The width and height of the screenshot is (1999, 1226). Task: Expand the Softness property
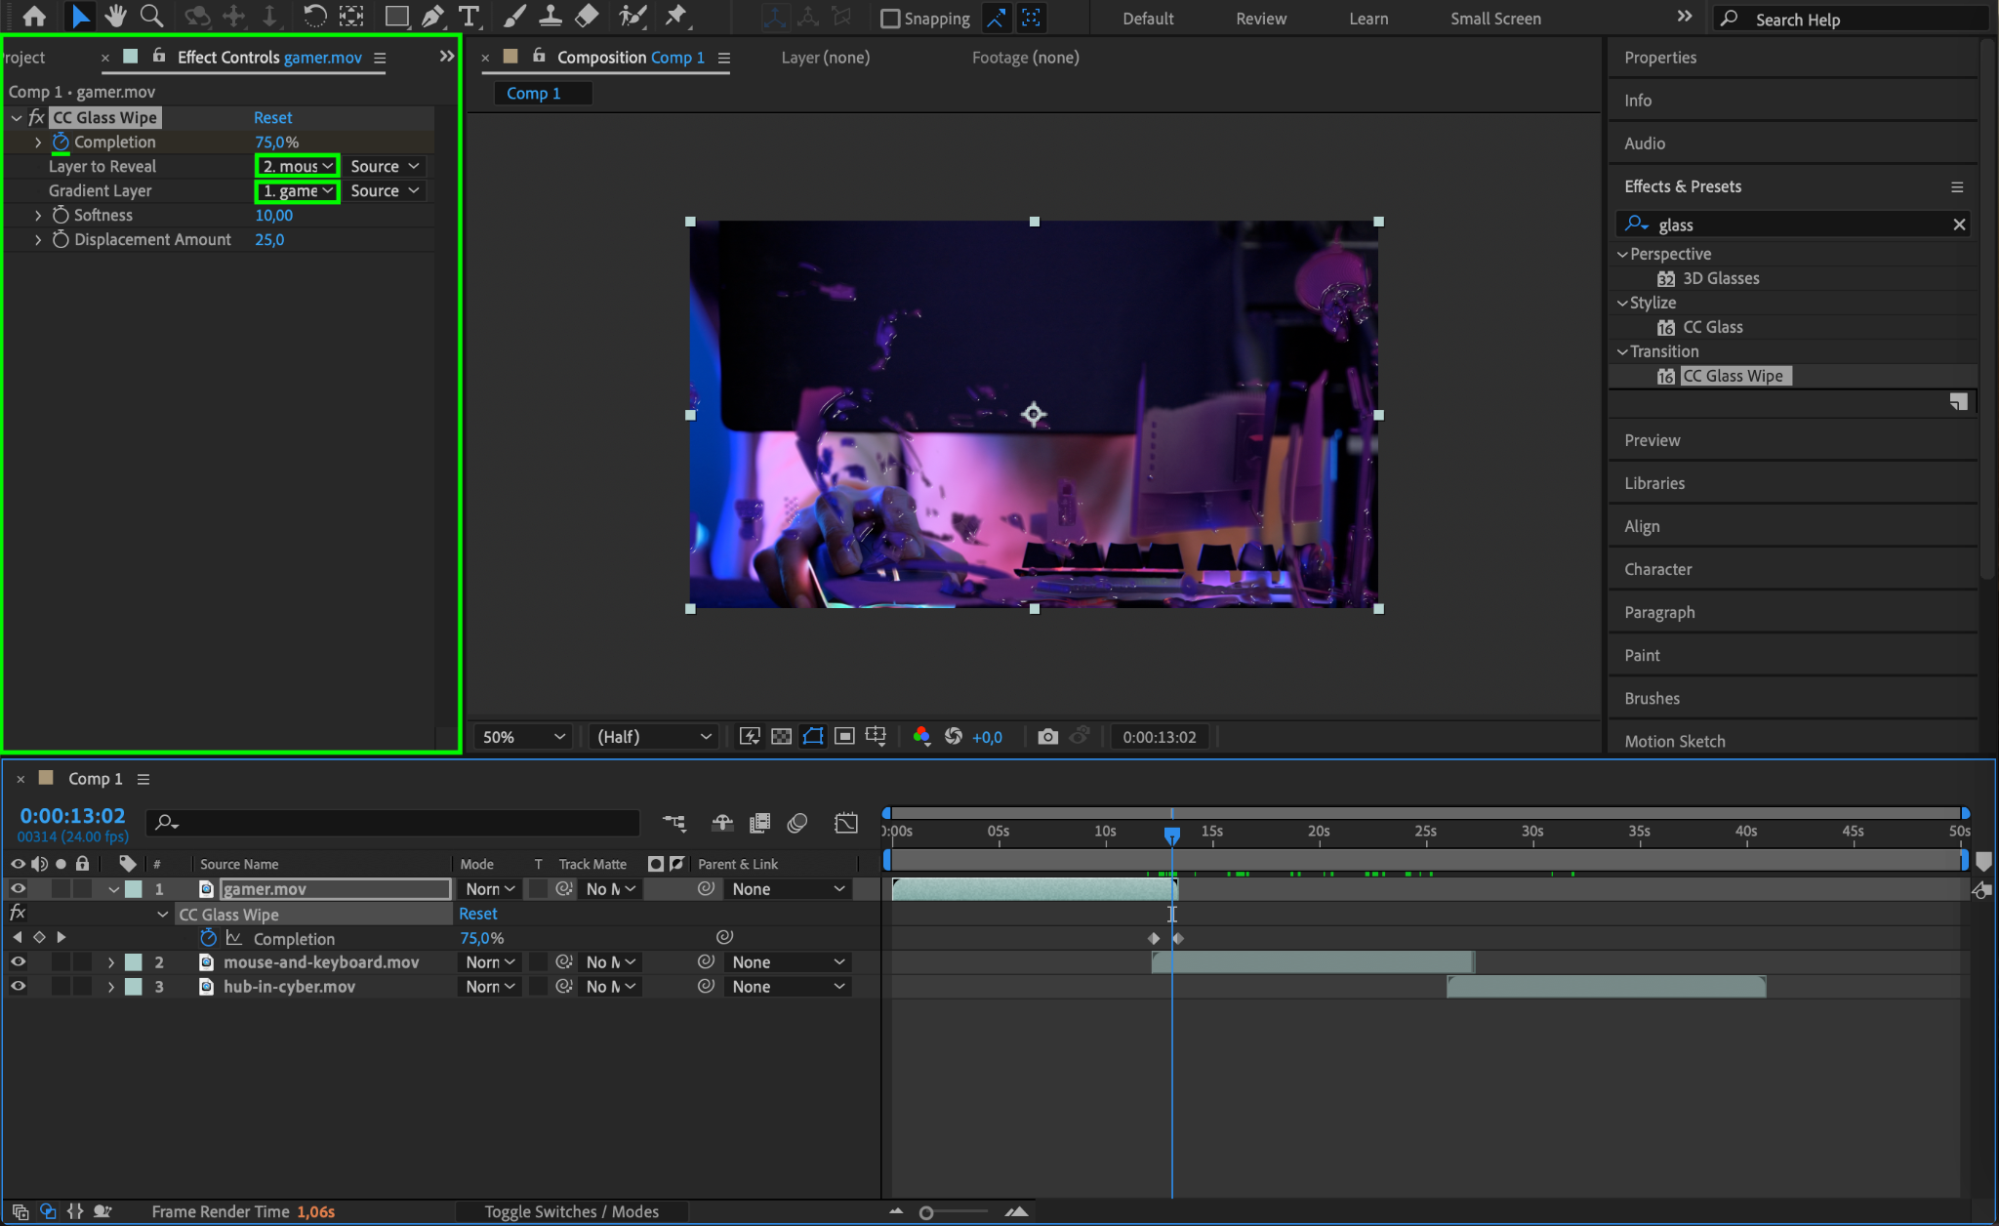click(x=38, y=215)
